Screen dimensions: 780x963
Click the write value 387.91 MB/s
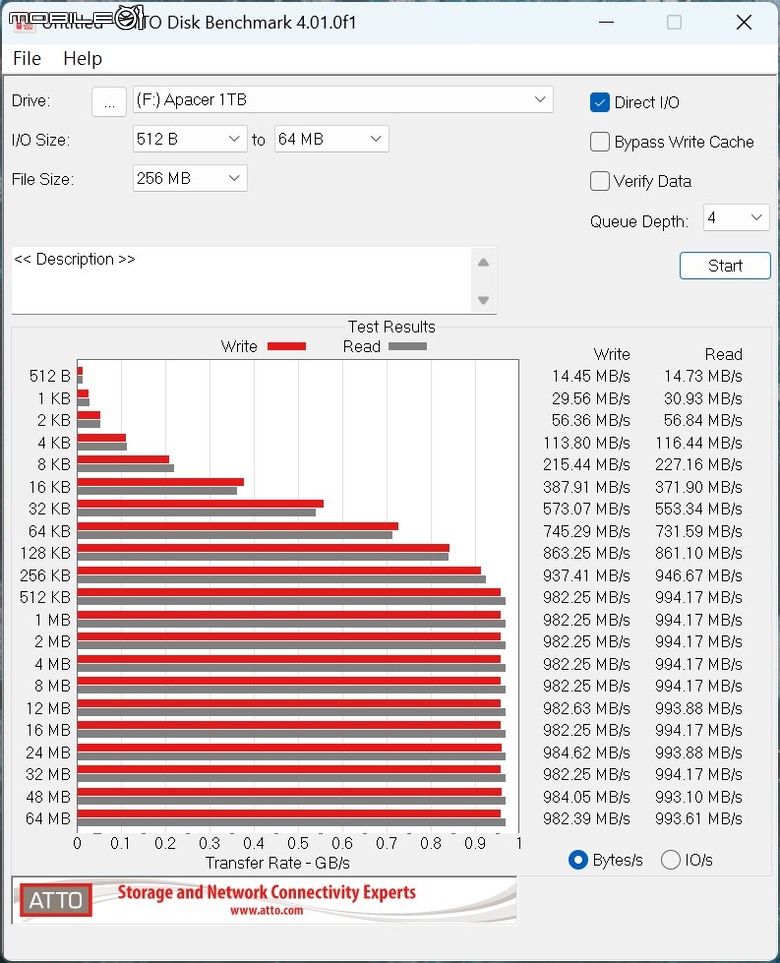(x=587, y=487)
